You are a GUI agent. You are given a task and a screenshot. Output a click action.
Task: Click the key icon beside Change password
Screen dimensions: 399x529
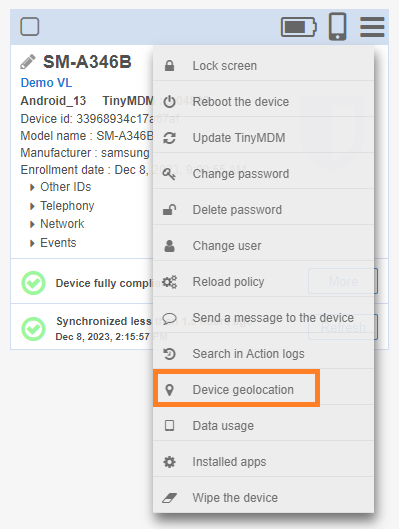pyautogui.click(x=169, y=174)
